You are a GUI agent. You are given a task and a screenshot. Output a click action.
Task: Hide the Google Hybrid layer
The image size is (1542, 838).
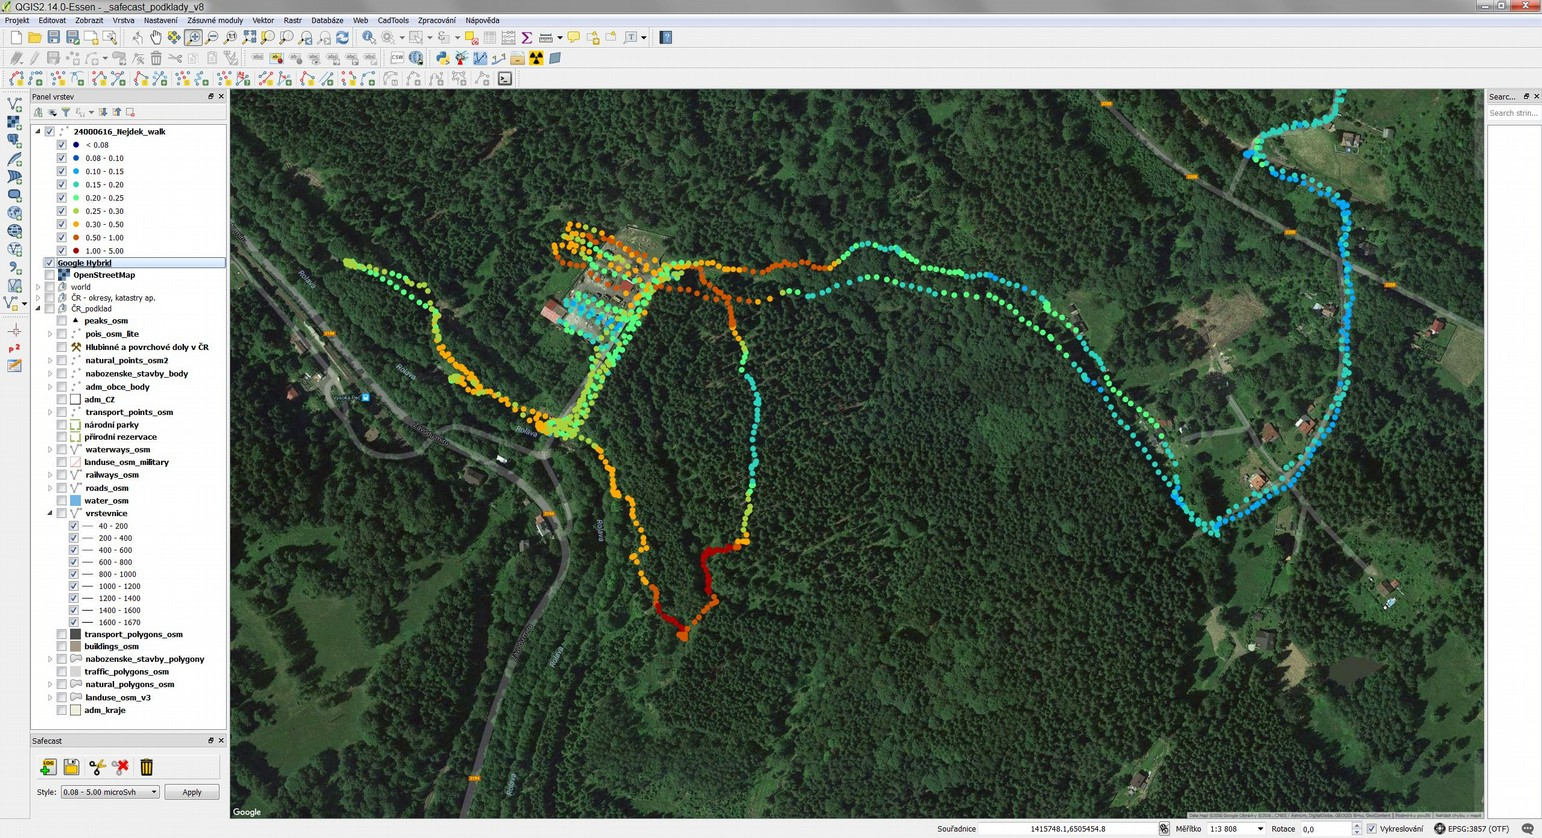(50, 263)
